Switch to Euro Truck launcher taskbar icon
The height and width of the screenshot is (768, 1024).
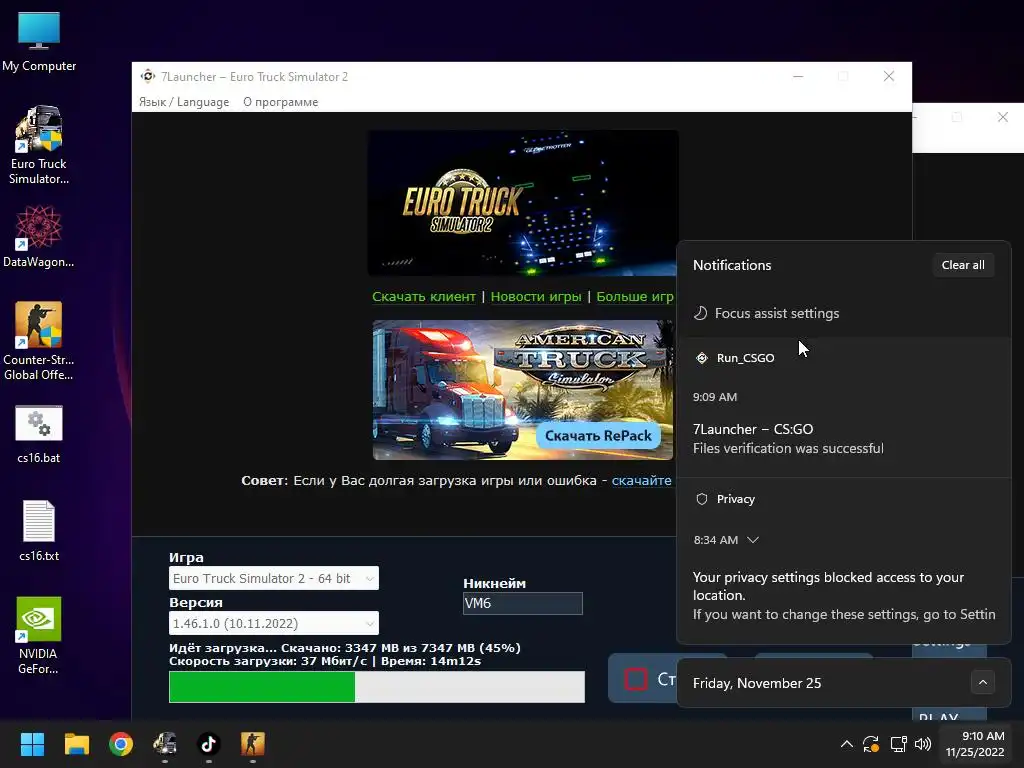pyautogui.click(x=165, y=744)
